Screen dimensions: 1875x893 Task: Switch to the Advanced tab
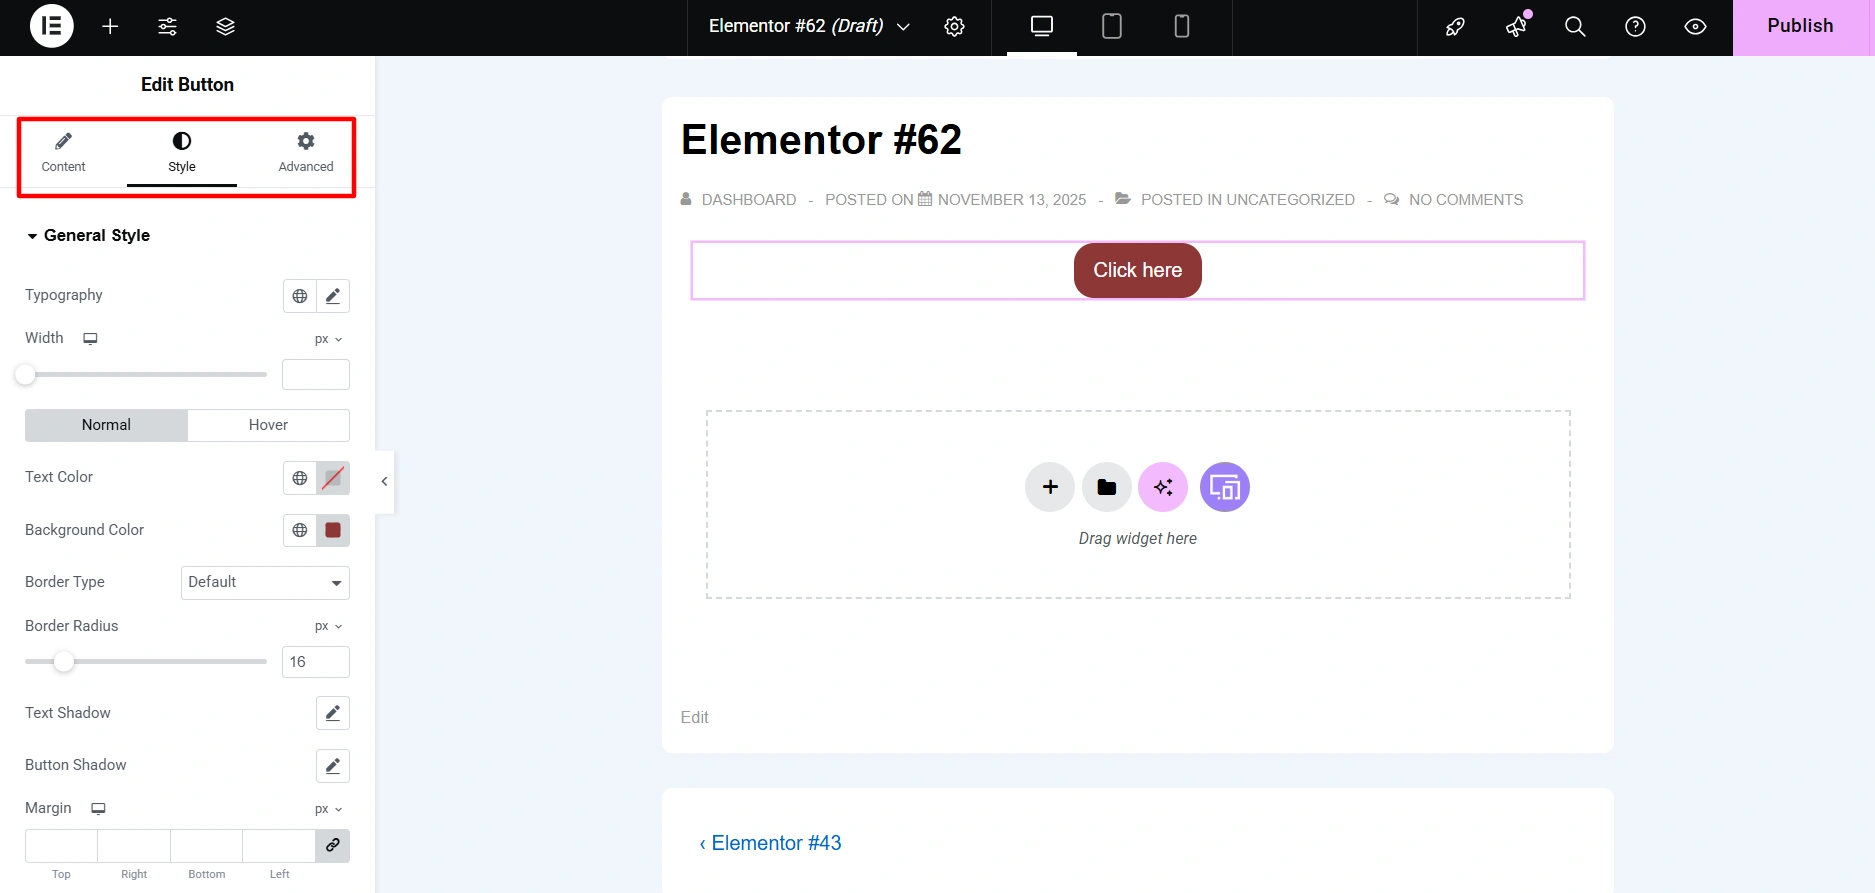click(x=306, y=153)
